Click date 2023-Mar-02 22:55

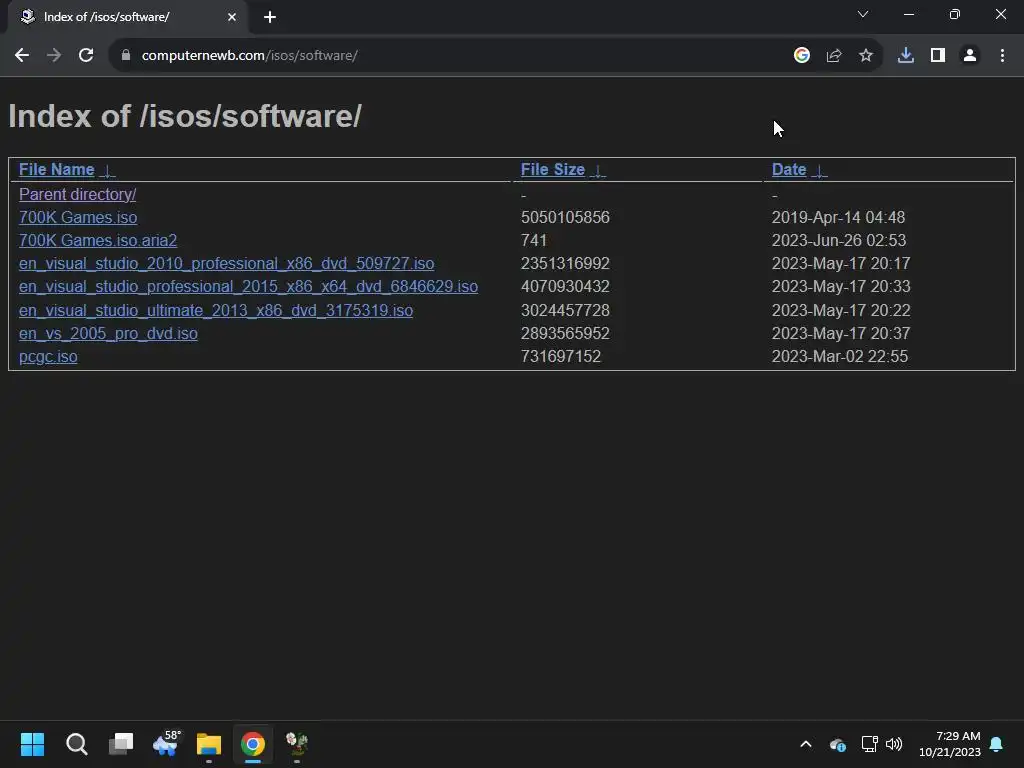point(840,357)
